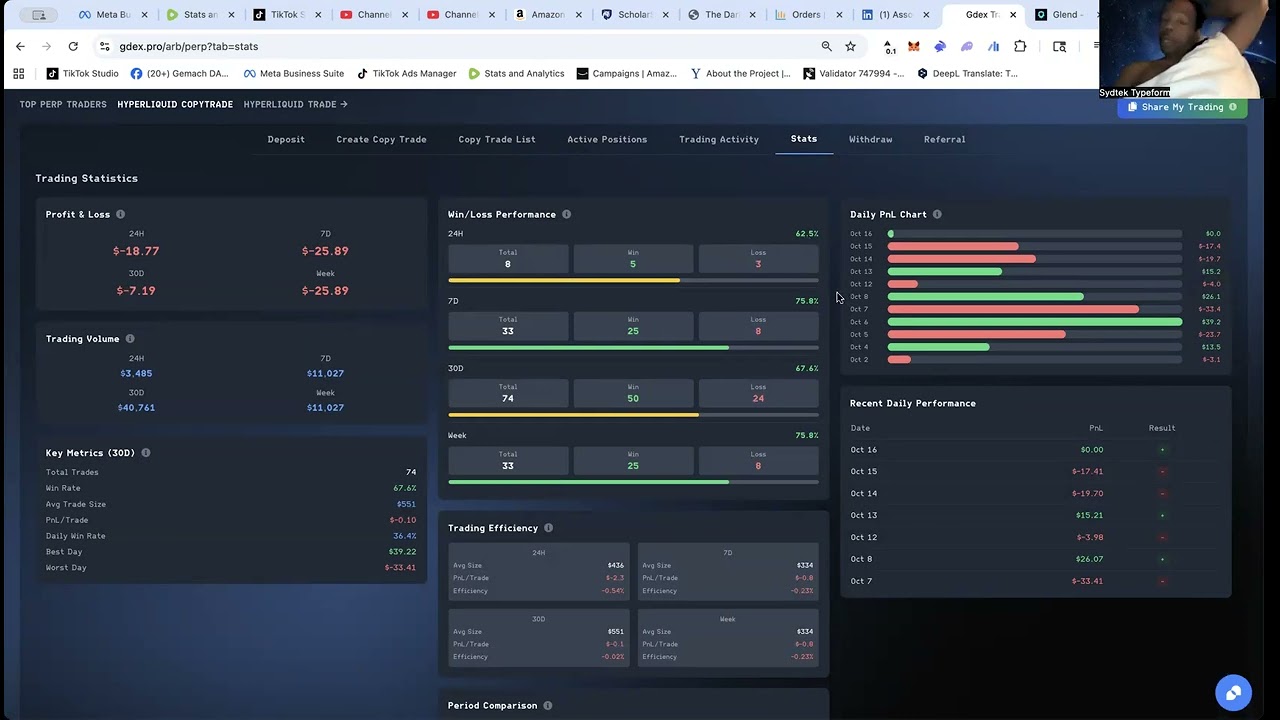This screenshot has width=1280, height=720.
Task: Open TikTok Studio bookmark
Action: pyautogui.click(x=83, y=73)
